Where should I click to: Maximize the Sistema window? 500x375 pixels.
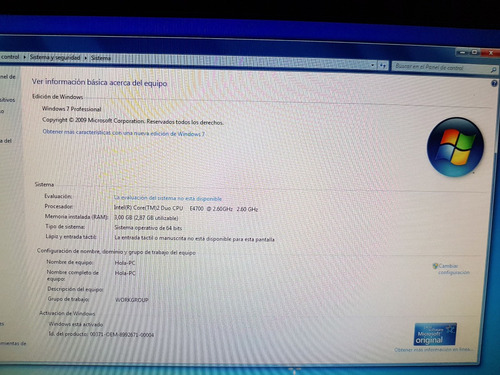[x=474, y=52]
